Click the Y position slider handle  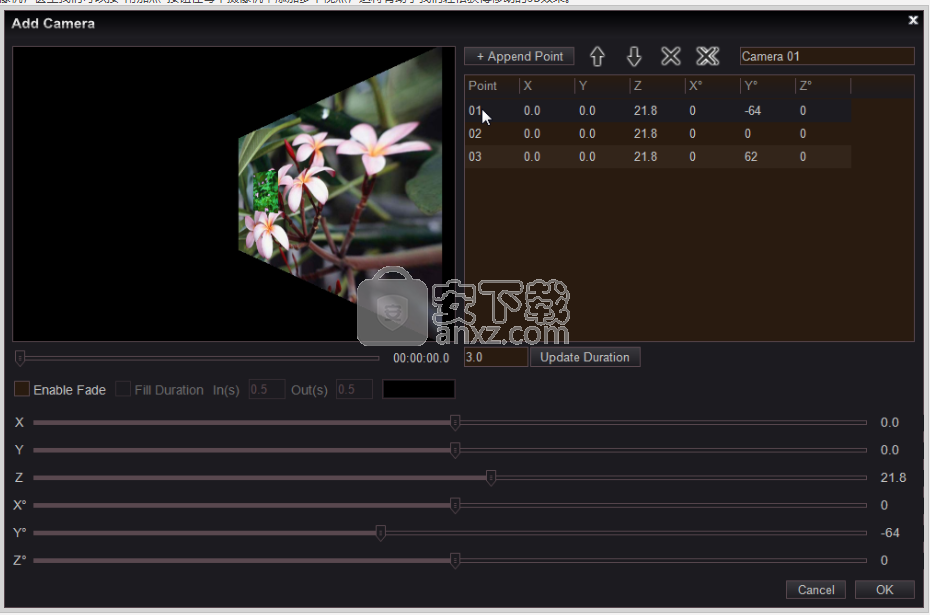455,450
